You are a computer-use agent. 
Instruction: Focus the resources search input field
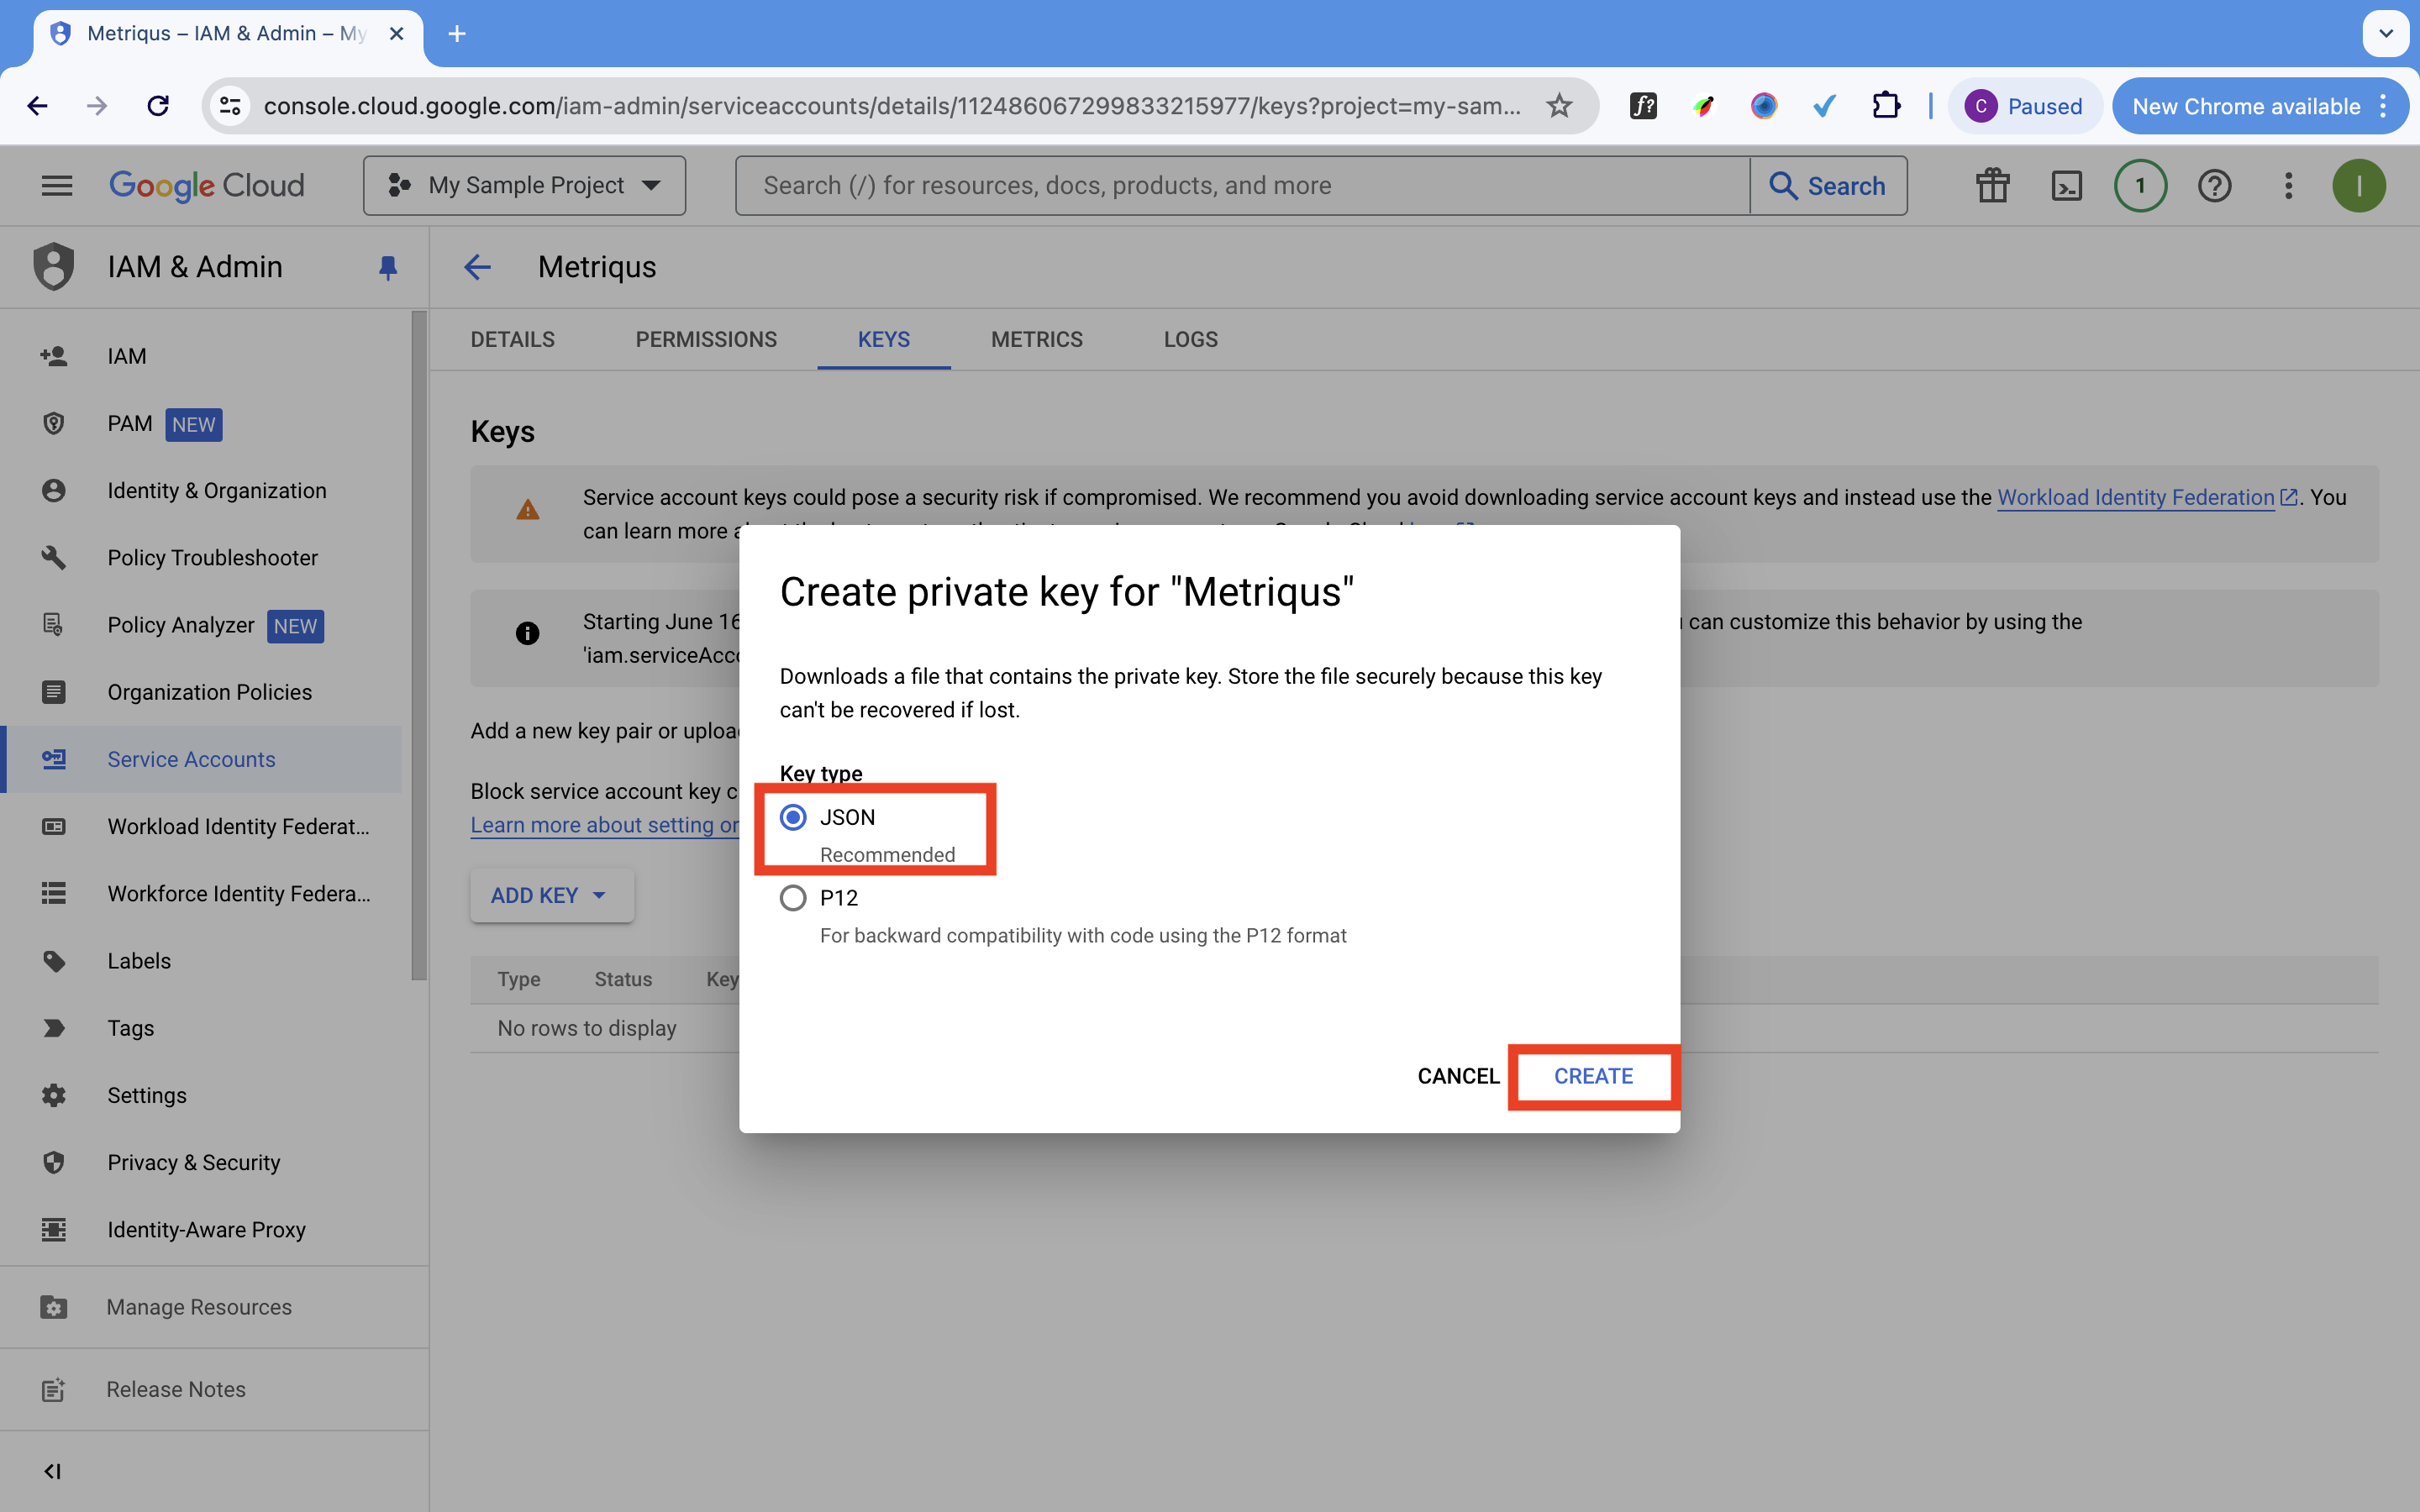1243,185
